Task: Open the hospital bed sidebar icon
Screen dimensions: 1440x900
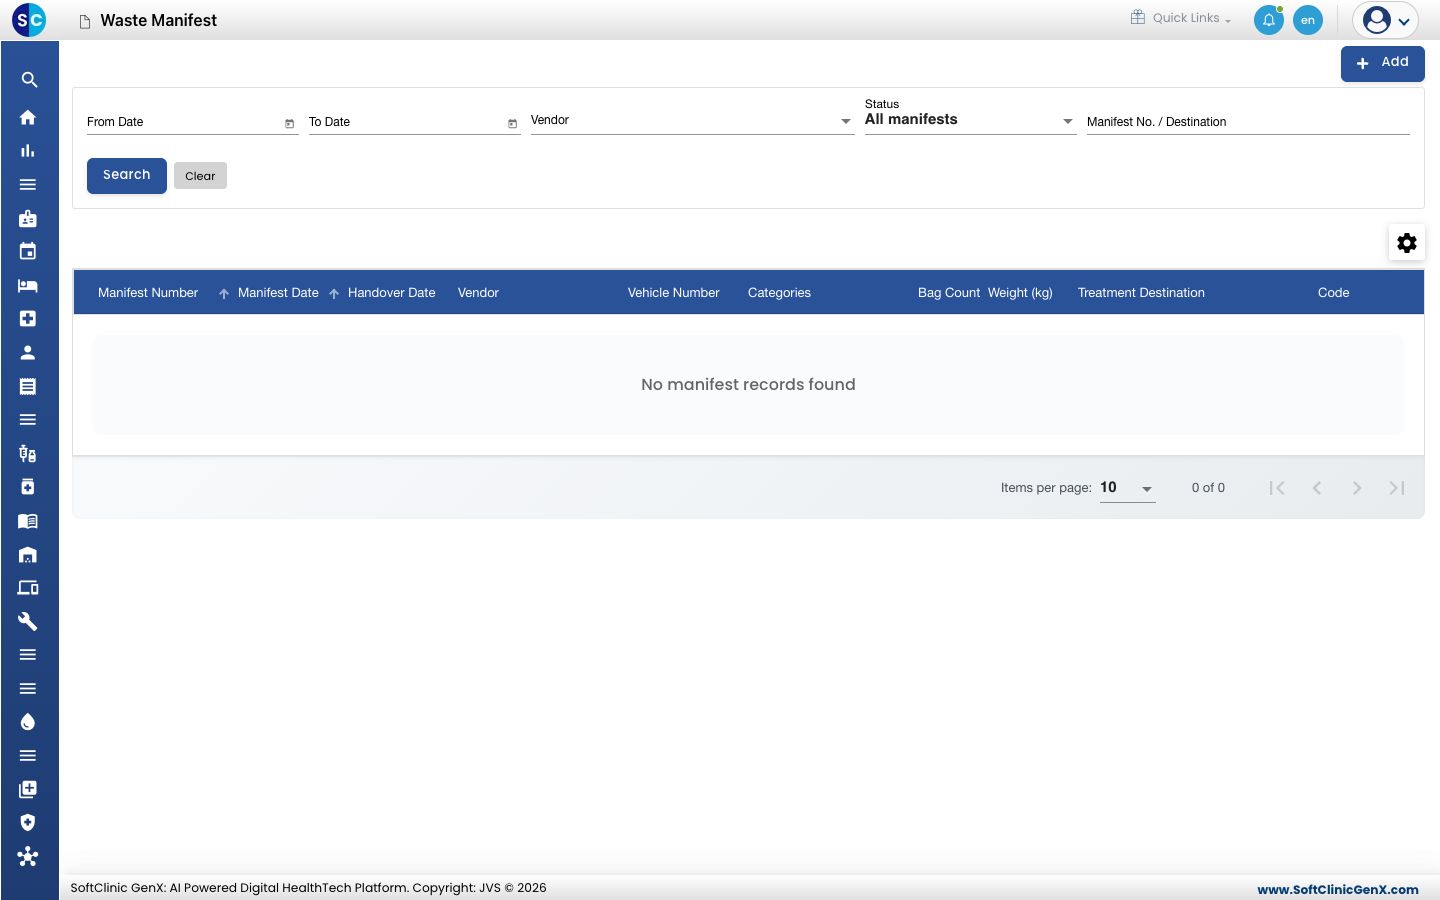Action: (x=28, y=285)
